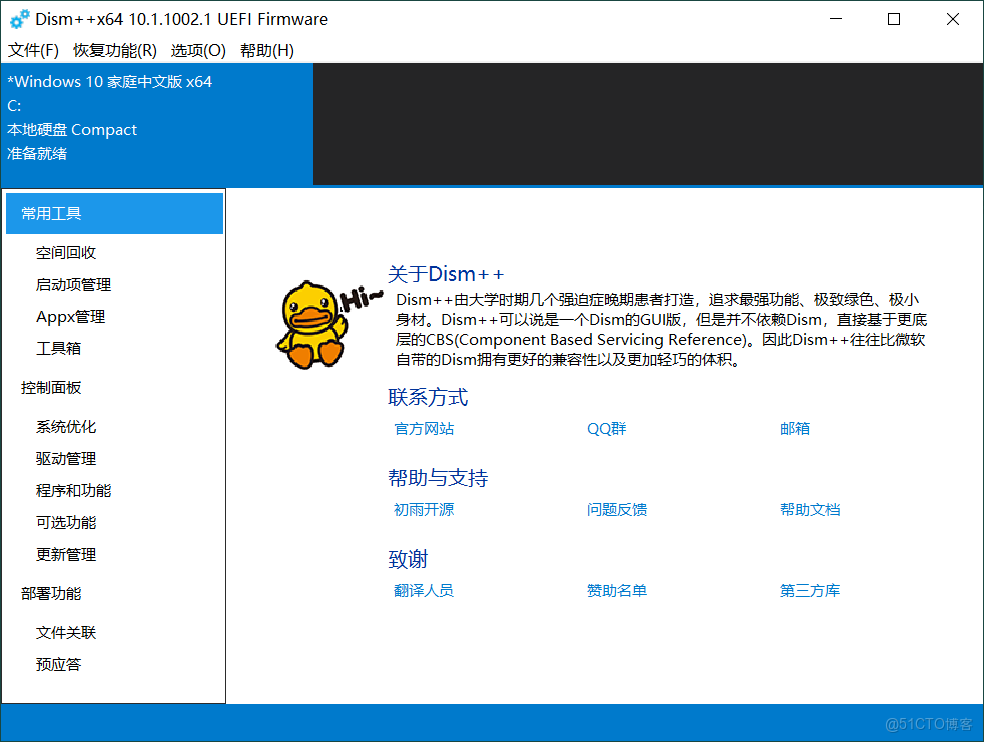Click the 赞助名单 link under 致谢

[617, 590]
